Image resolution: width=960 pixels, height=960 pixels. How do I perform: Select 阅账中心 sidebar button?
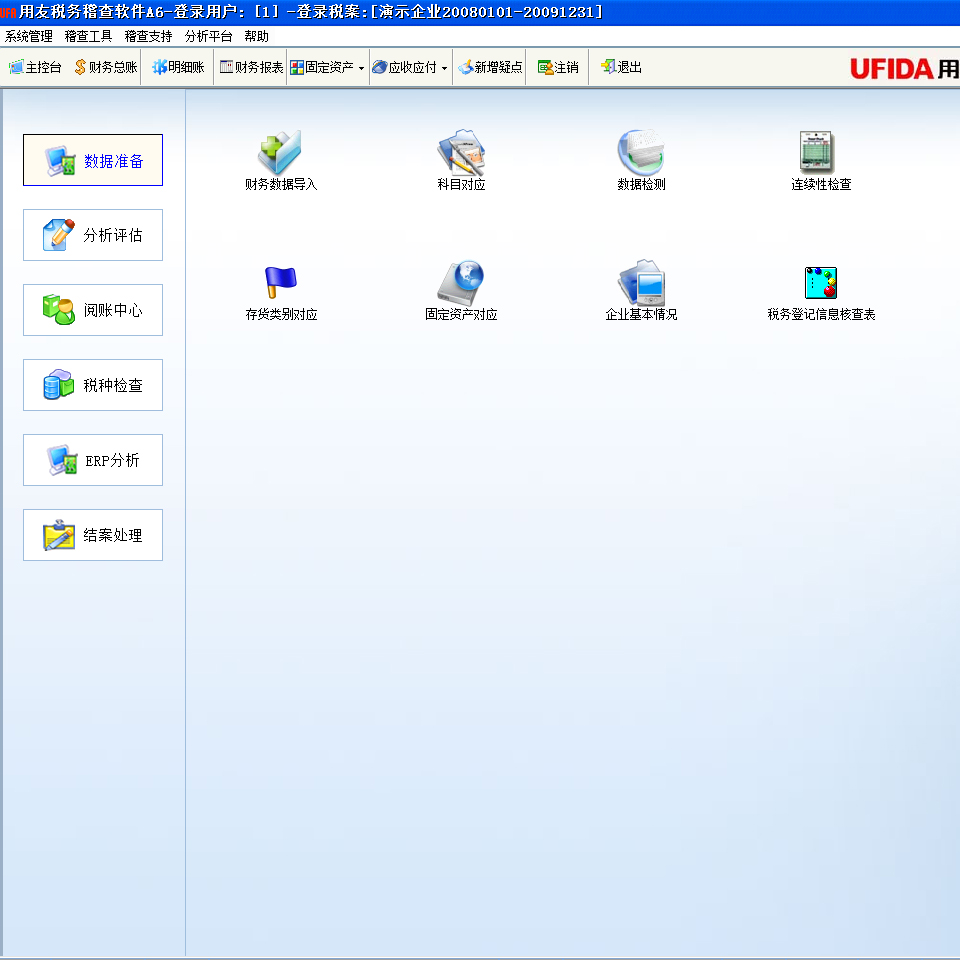(x=93, y=310)
